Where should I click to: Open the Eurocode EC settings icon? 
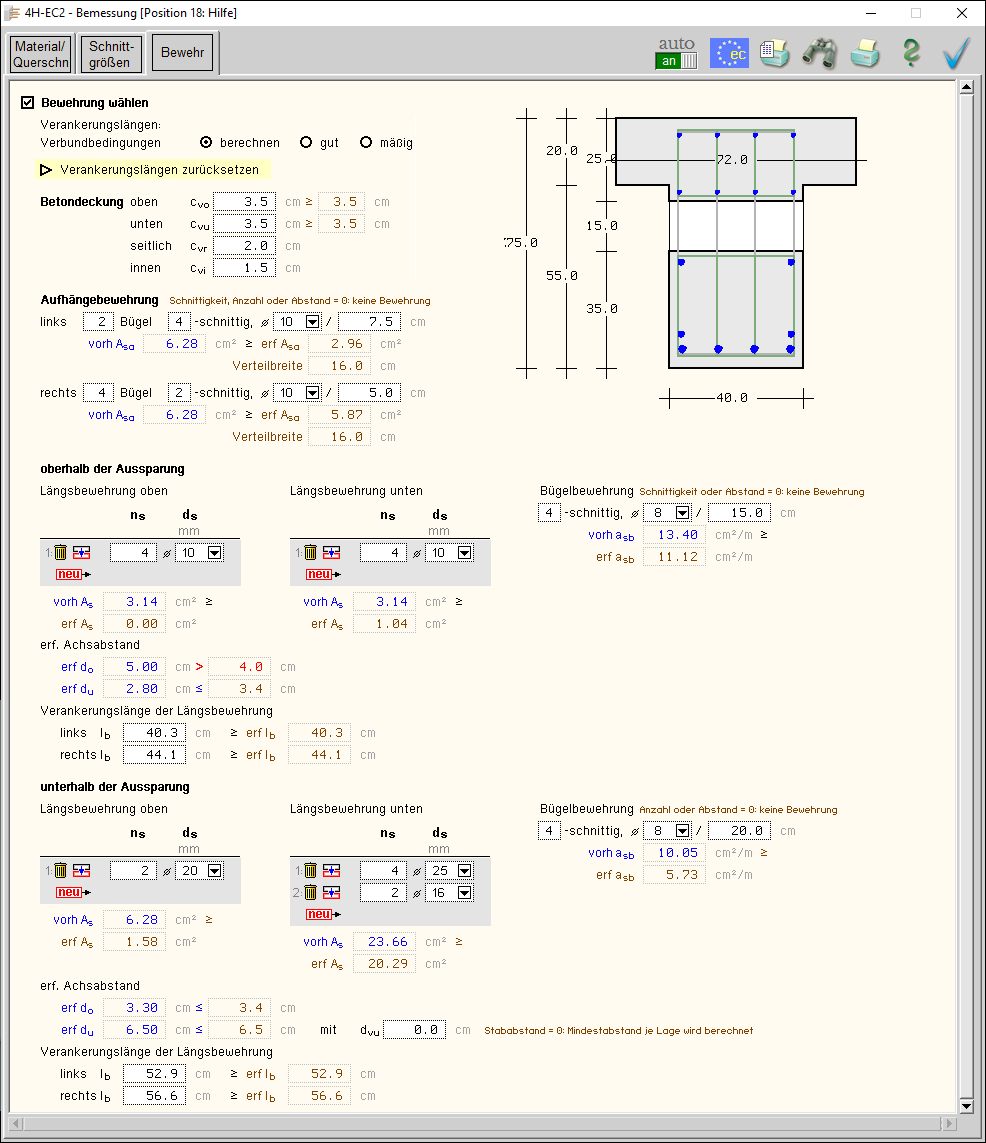pyautogui.click(x=729, y=53)
